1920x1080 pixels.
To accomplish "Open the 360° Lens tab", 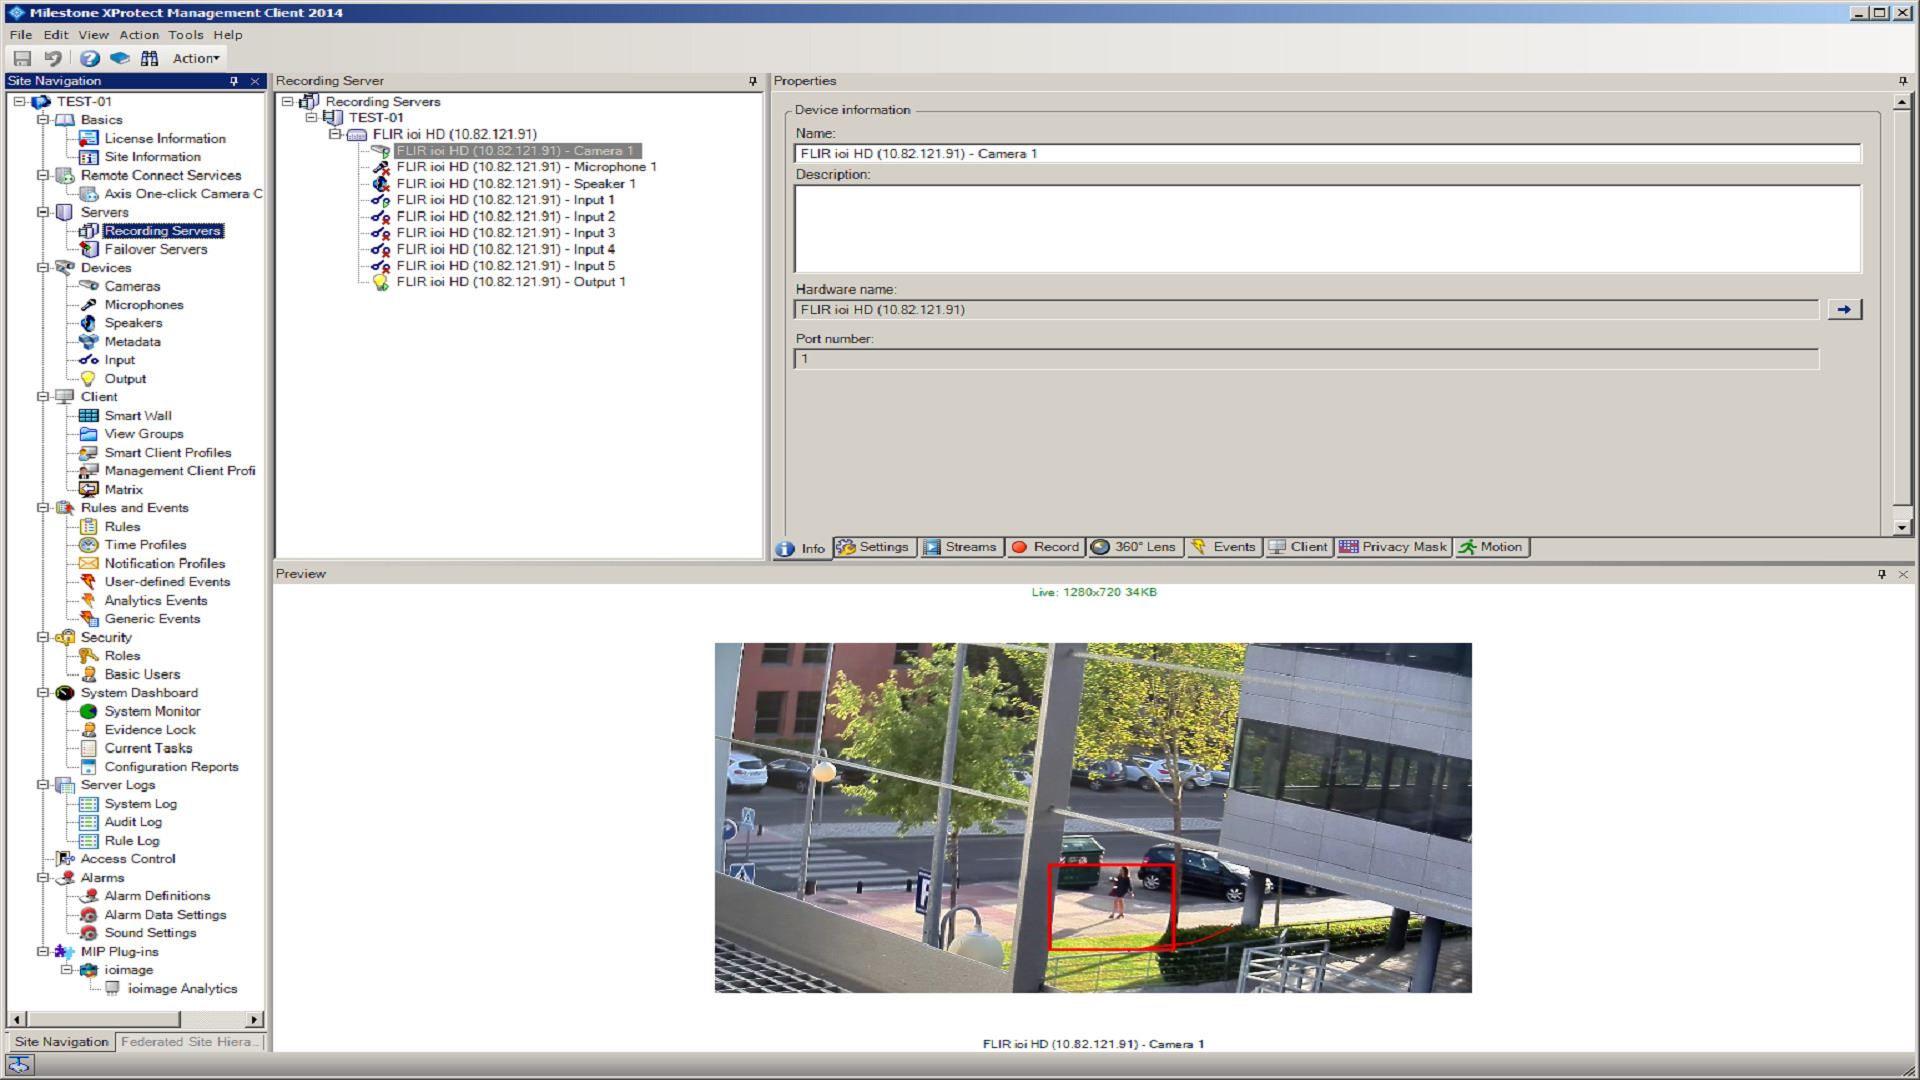I will point(1134,547).
